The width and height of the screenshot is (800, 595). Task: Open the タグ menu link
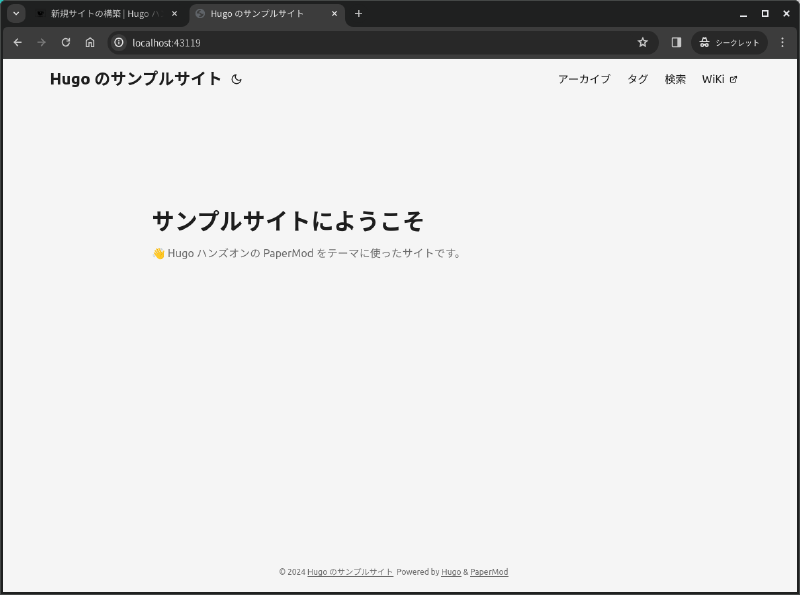click(637, 79)
